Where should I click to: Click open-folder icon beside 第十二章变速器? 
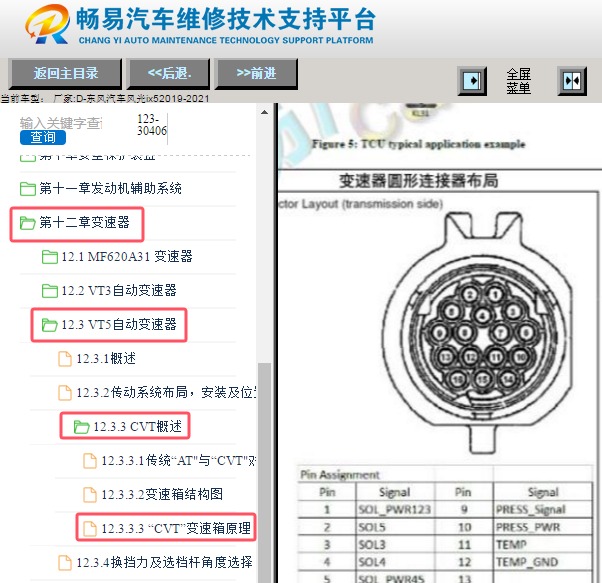28,223
